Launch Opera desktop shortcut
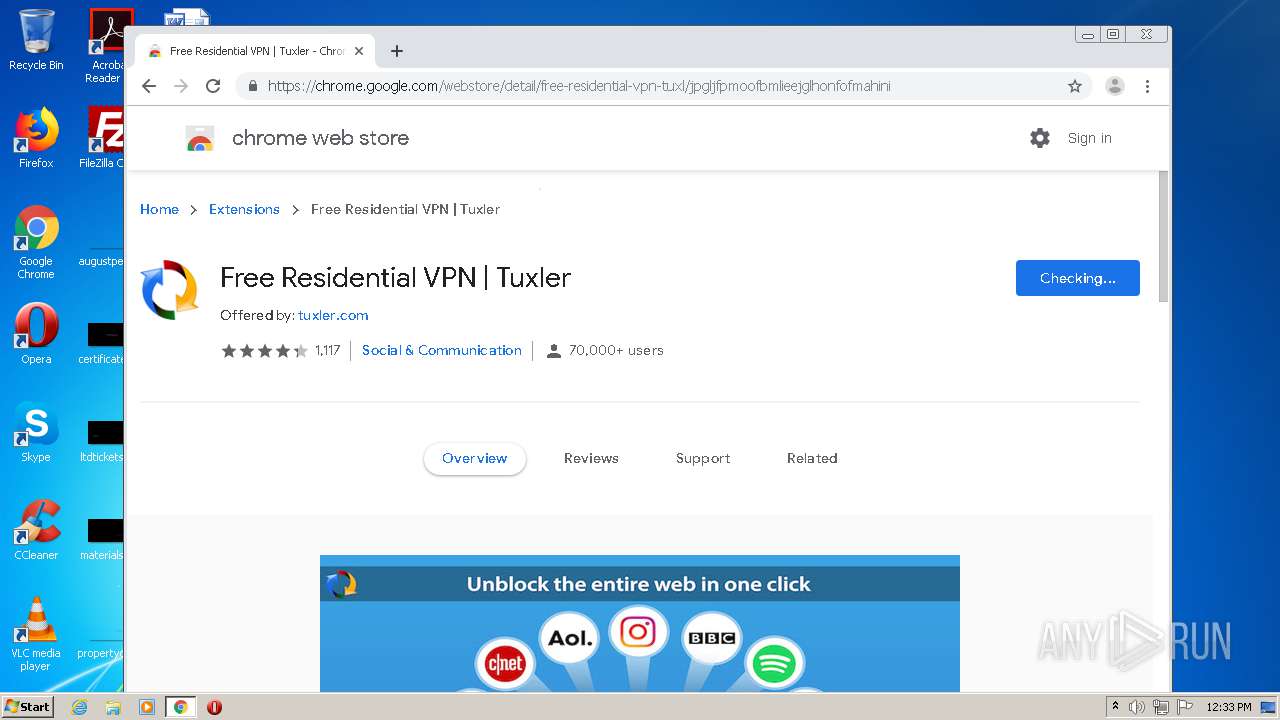Image resolution: width=1280 pixels, height=720 pixels. [36, 335]
